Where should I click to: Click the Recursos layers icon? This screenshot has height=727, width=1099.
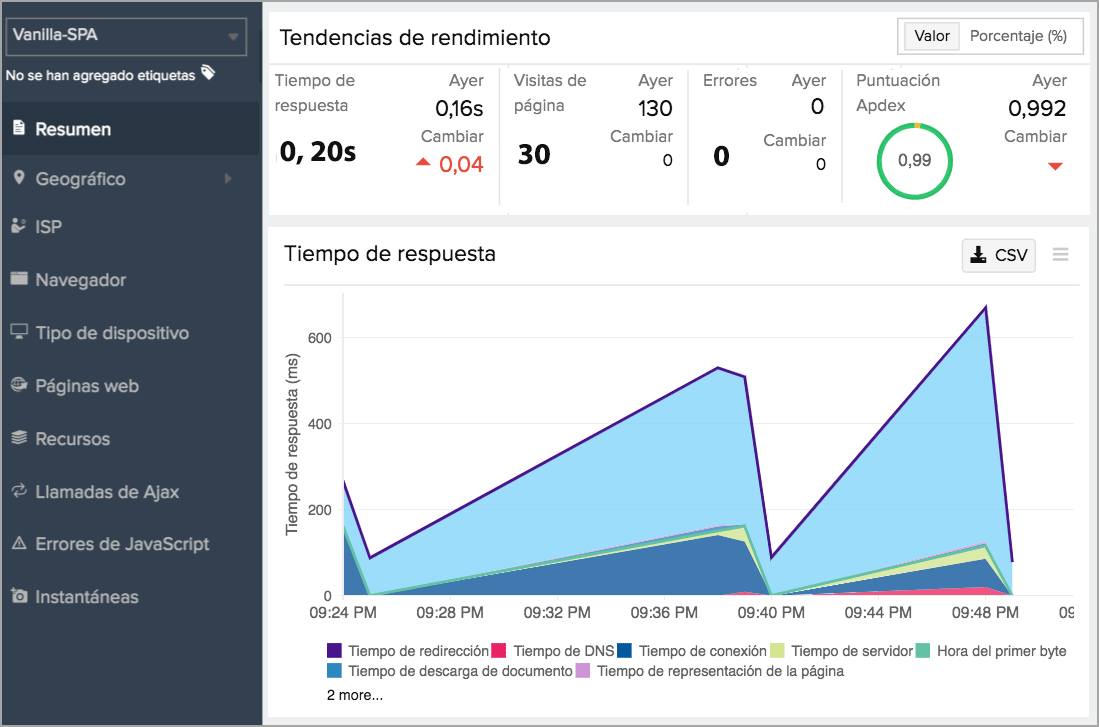click(x=19, y=437)
